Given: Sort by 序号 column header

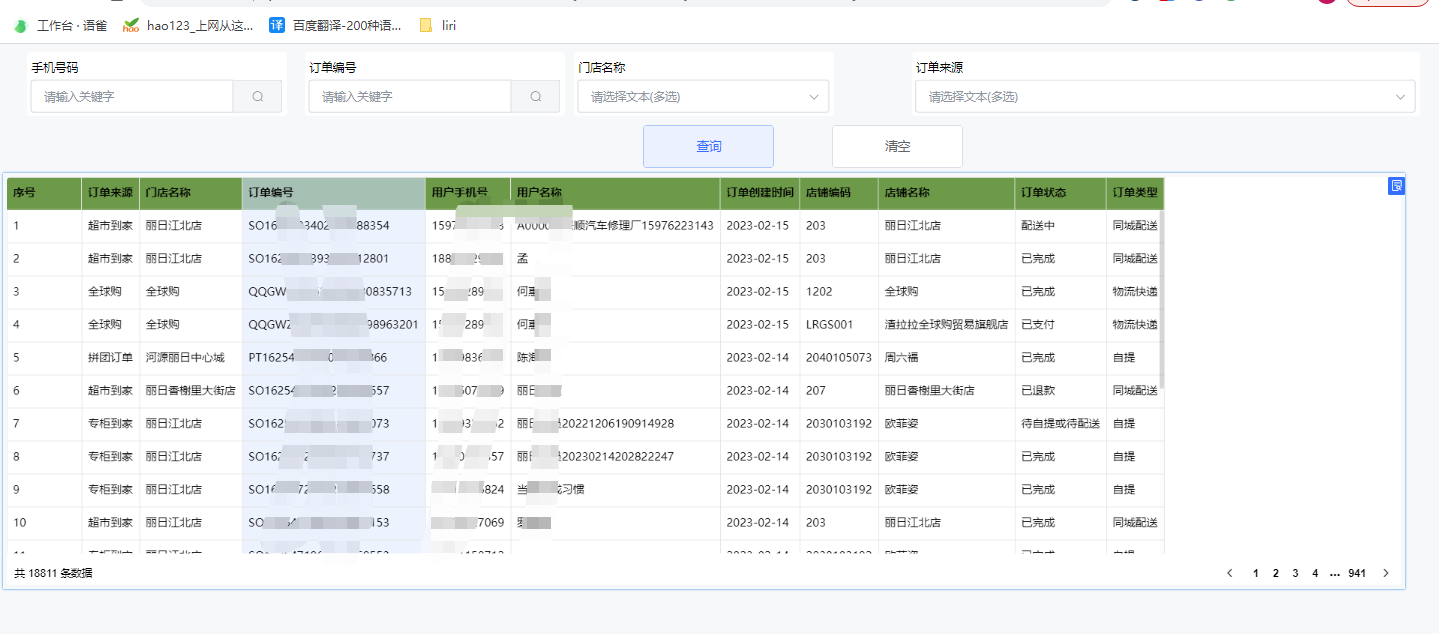Looking at the screenshot, I should tap(44, 193).
